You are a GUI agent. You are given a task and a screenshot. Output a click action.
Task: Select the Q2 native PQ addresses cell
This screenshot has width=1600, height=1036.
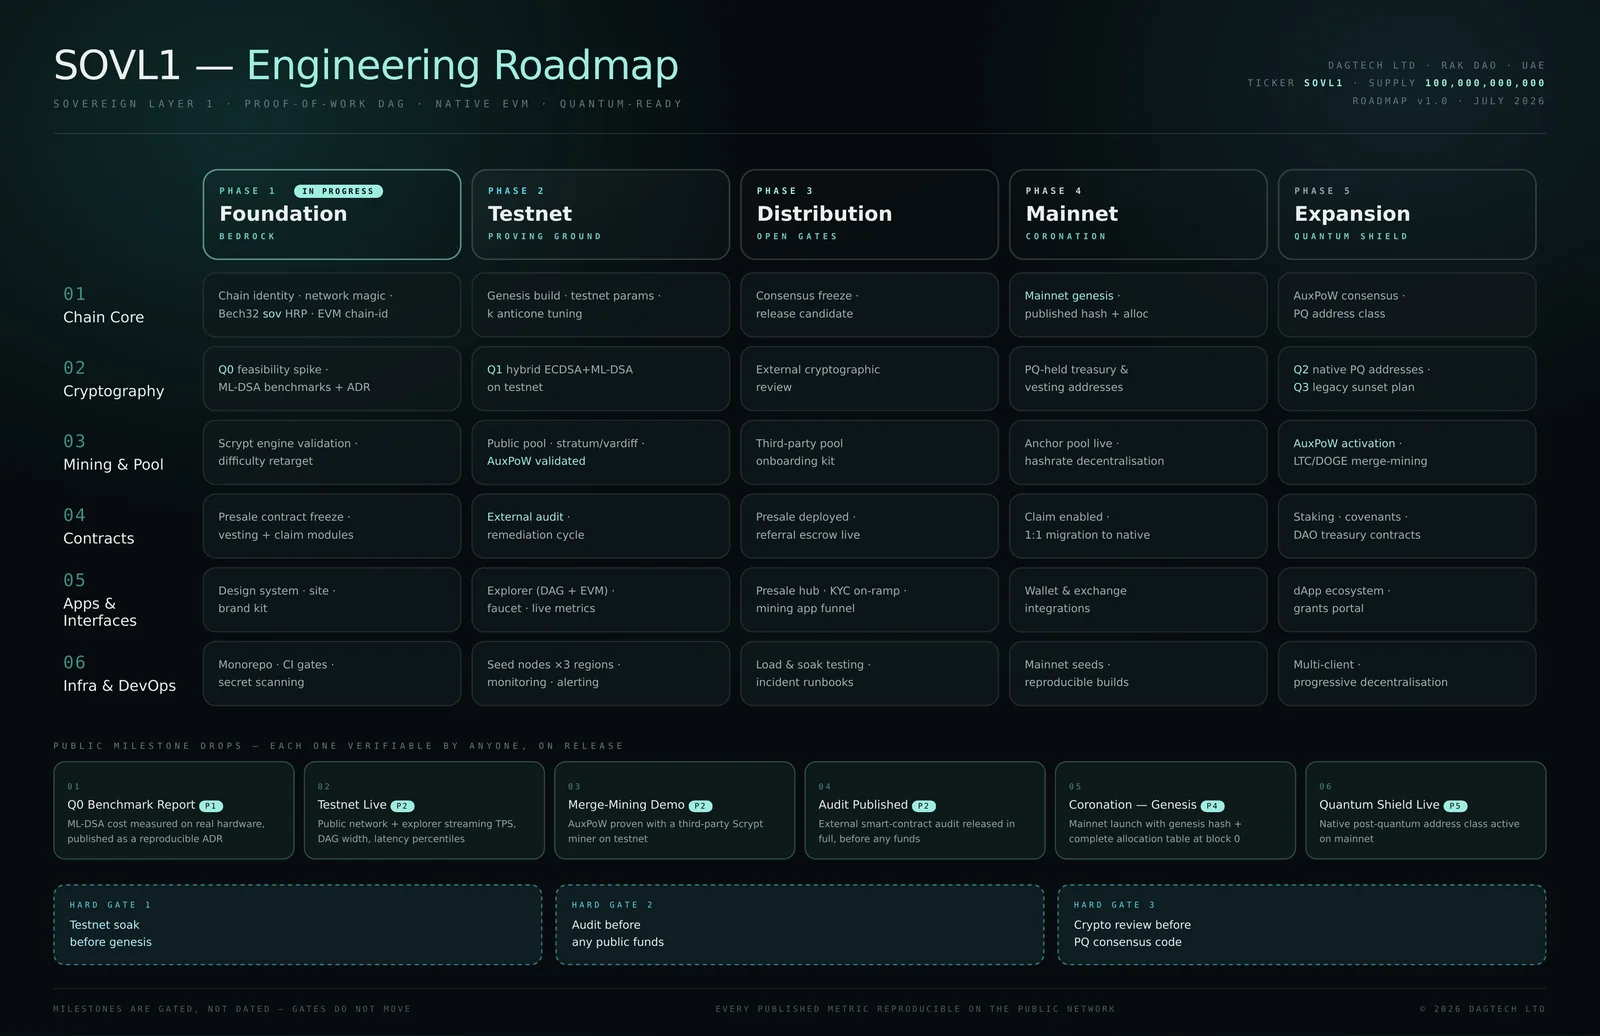tap(1407, 379)
